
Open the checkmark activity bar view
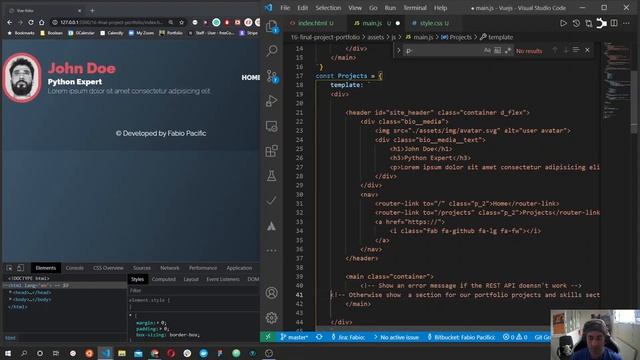pyautogui.click(x=271, y=201)
